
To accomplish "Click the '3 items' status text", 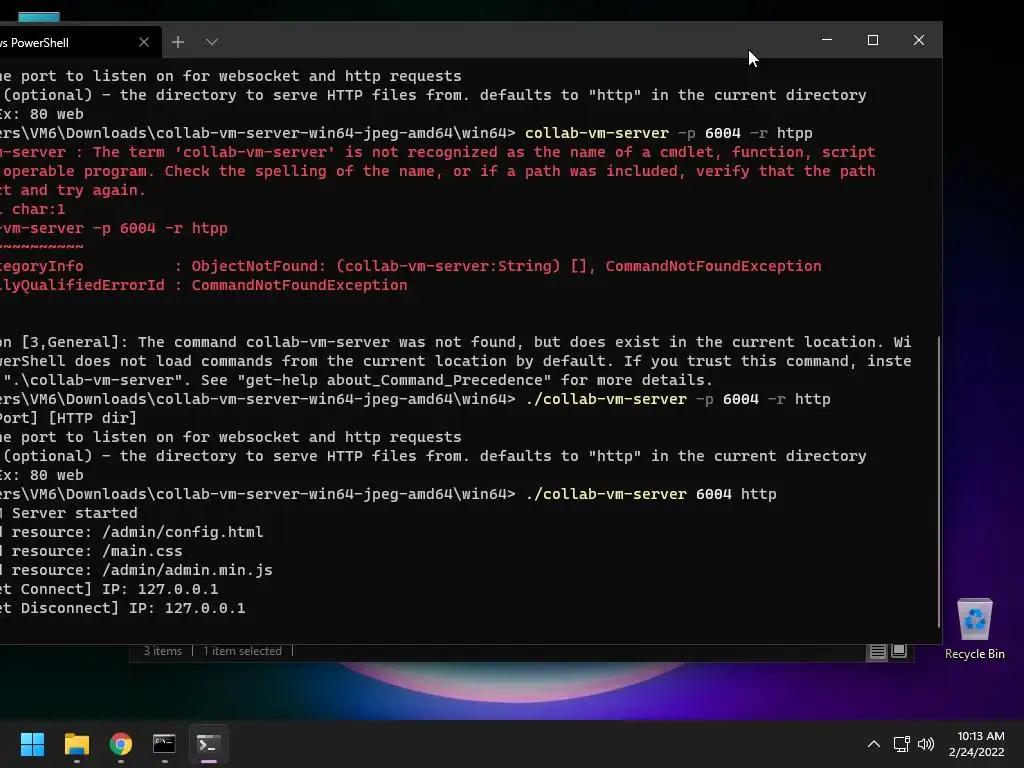I will tap(163, 651).
